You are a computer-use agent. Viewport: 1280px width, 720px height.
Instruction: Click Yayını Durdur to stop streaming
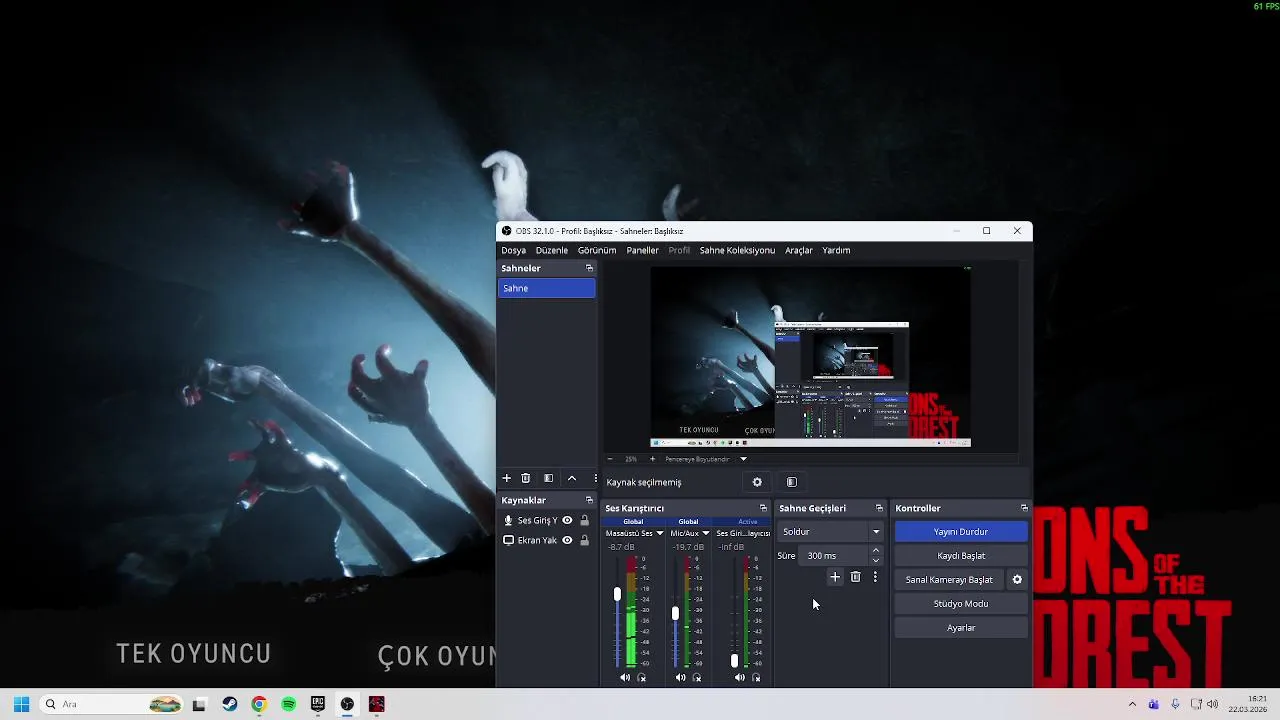pyautogui.click(x=961, y=532)
